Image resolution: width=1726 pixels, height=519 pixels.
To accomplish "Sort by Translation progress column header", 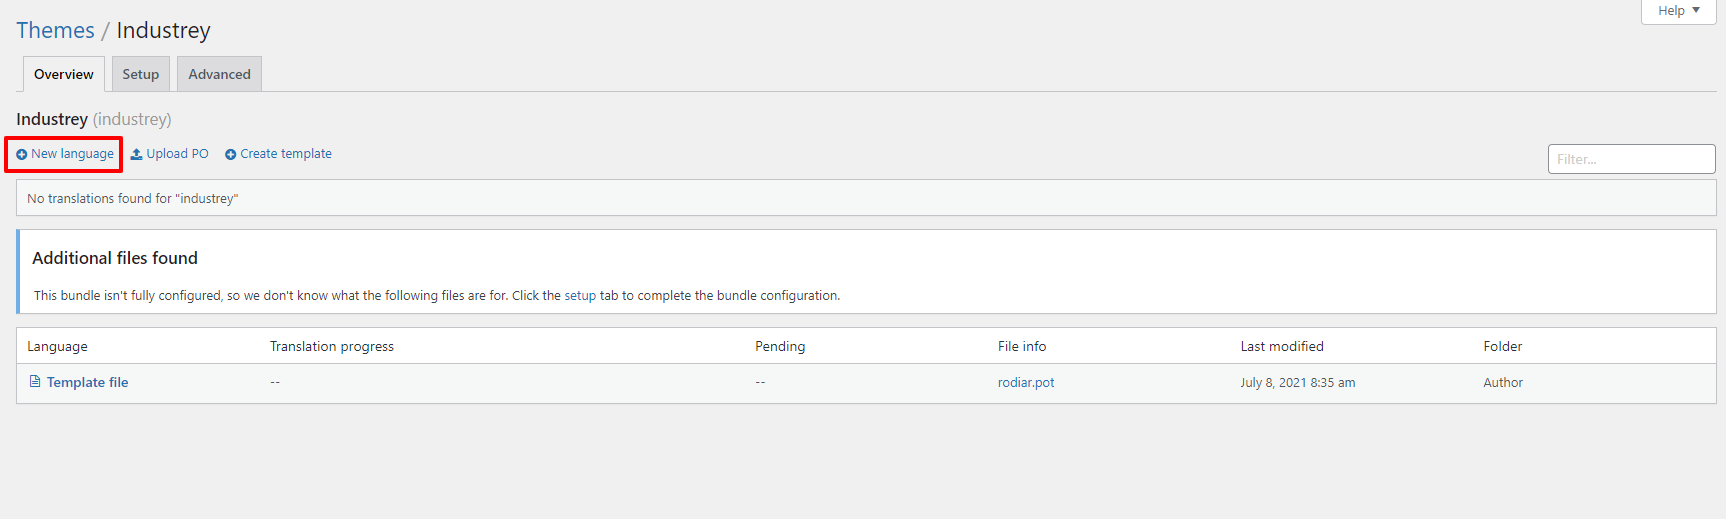I will [332, 347].
